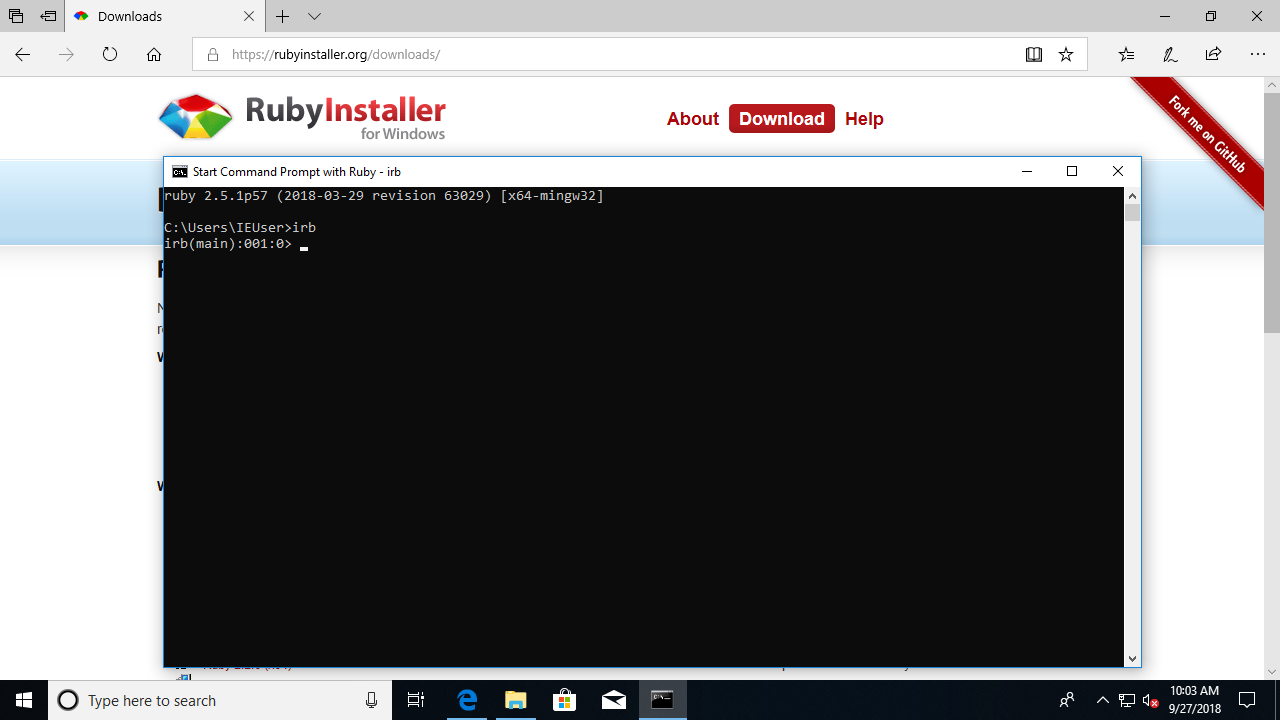This screenshot has width=1280, height=720.
Task: Open the clock showing 10:03 AM
Action: 1195,700
